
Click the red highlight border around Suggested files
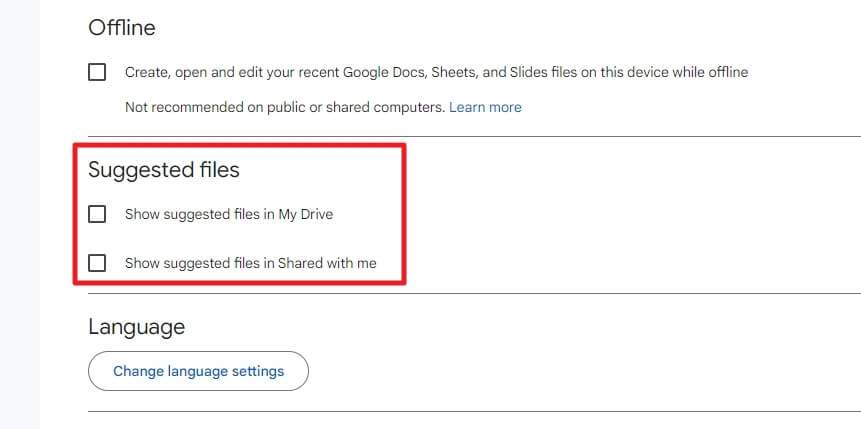(239, 146)
